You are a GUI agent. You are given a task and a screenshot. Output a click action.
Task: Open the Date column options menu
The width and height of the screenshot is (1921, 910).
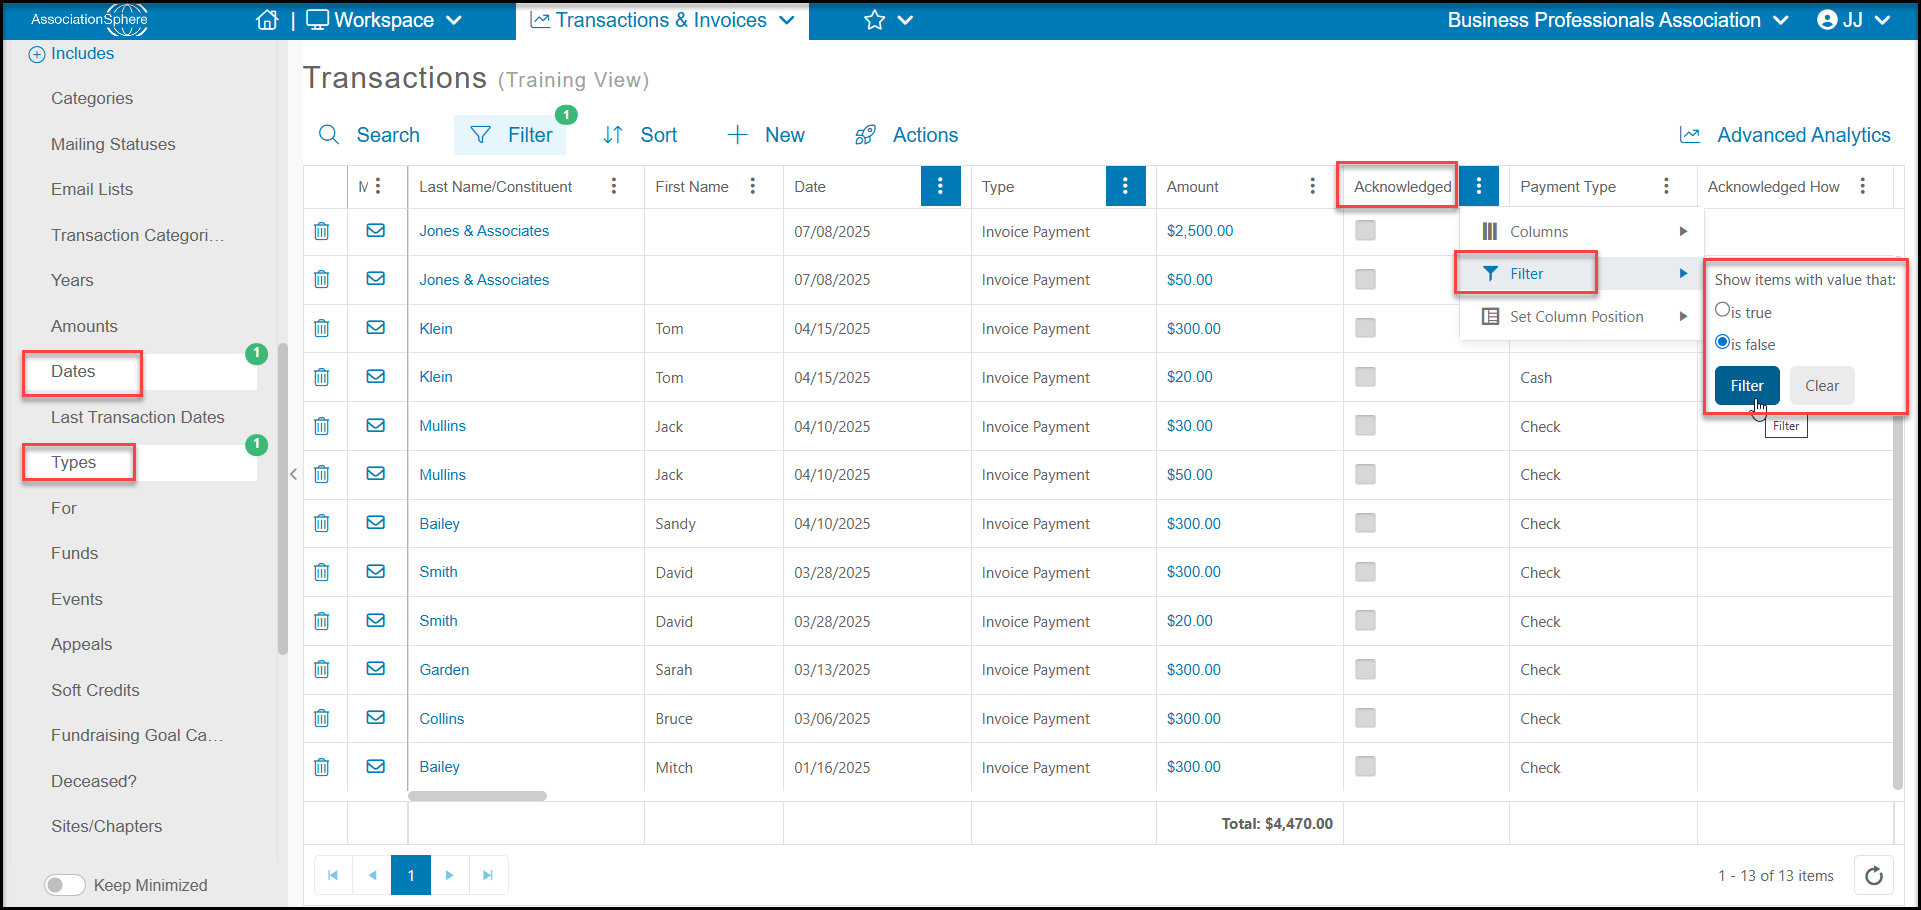point(940,186)
